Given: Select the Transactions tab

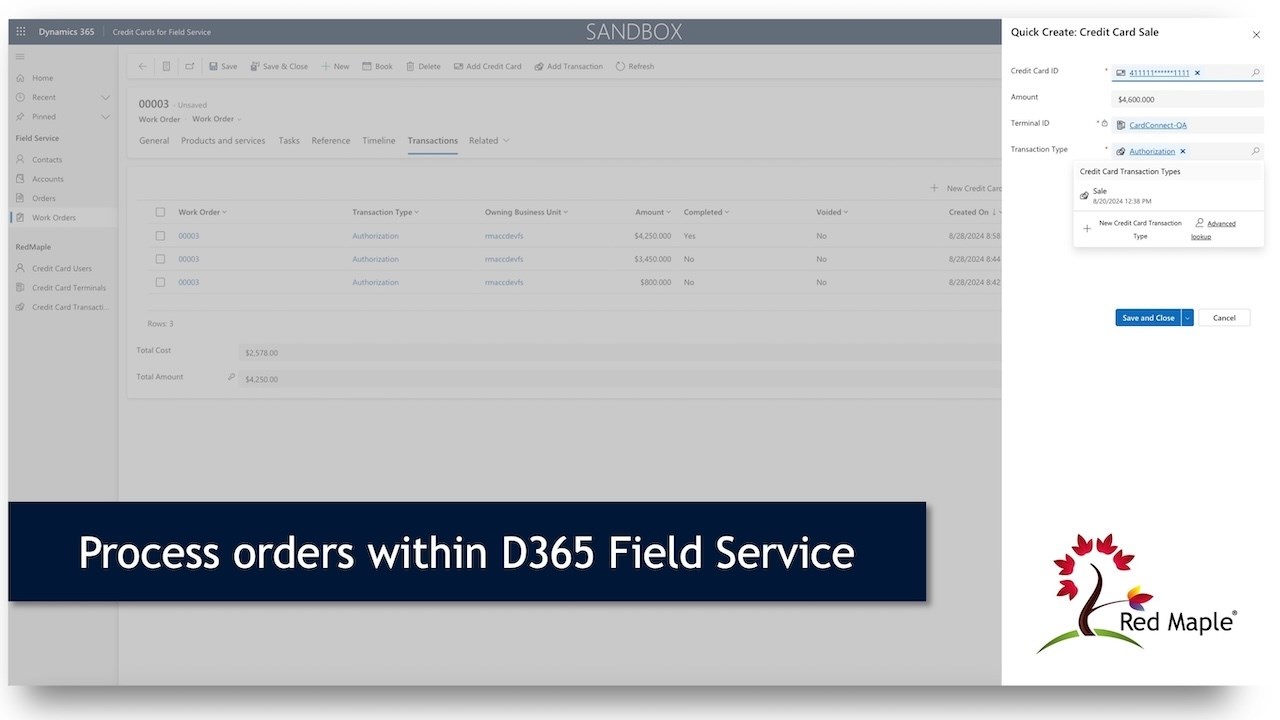Looking at the screenshot, I should pyautogui.click(x=433, y=141).
